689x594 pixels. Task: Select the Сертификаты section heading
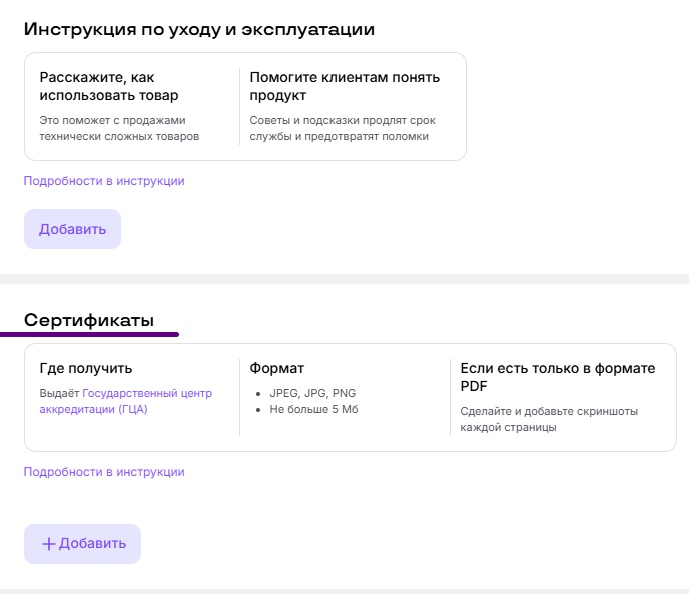pyautogui.click(x=89, y=320)
